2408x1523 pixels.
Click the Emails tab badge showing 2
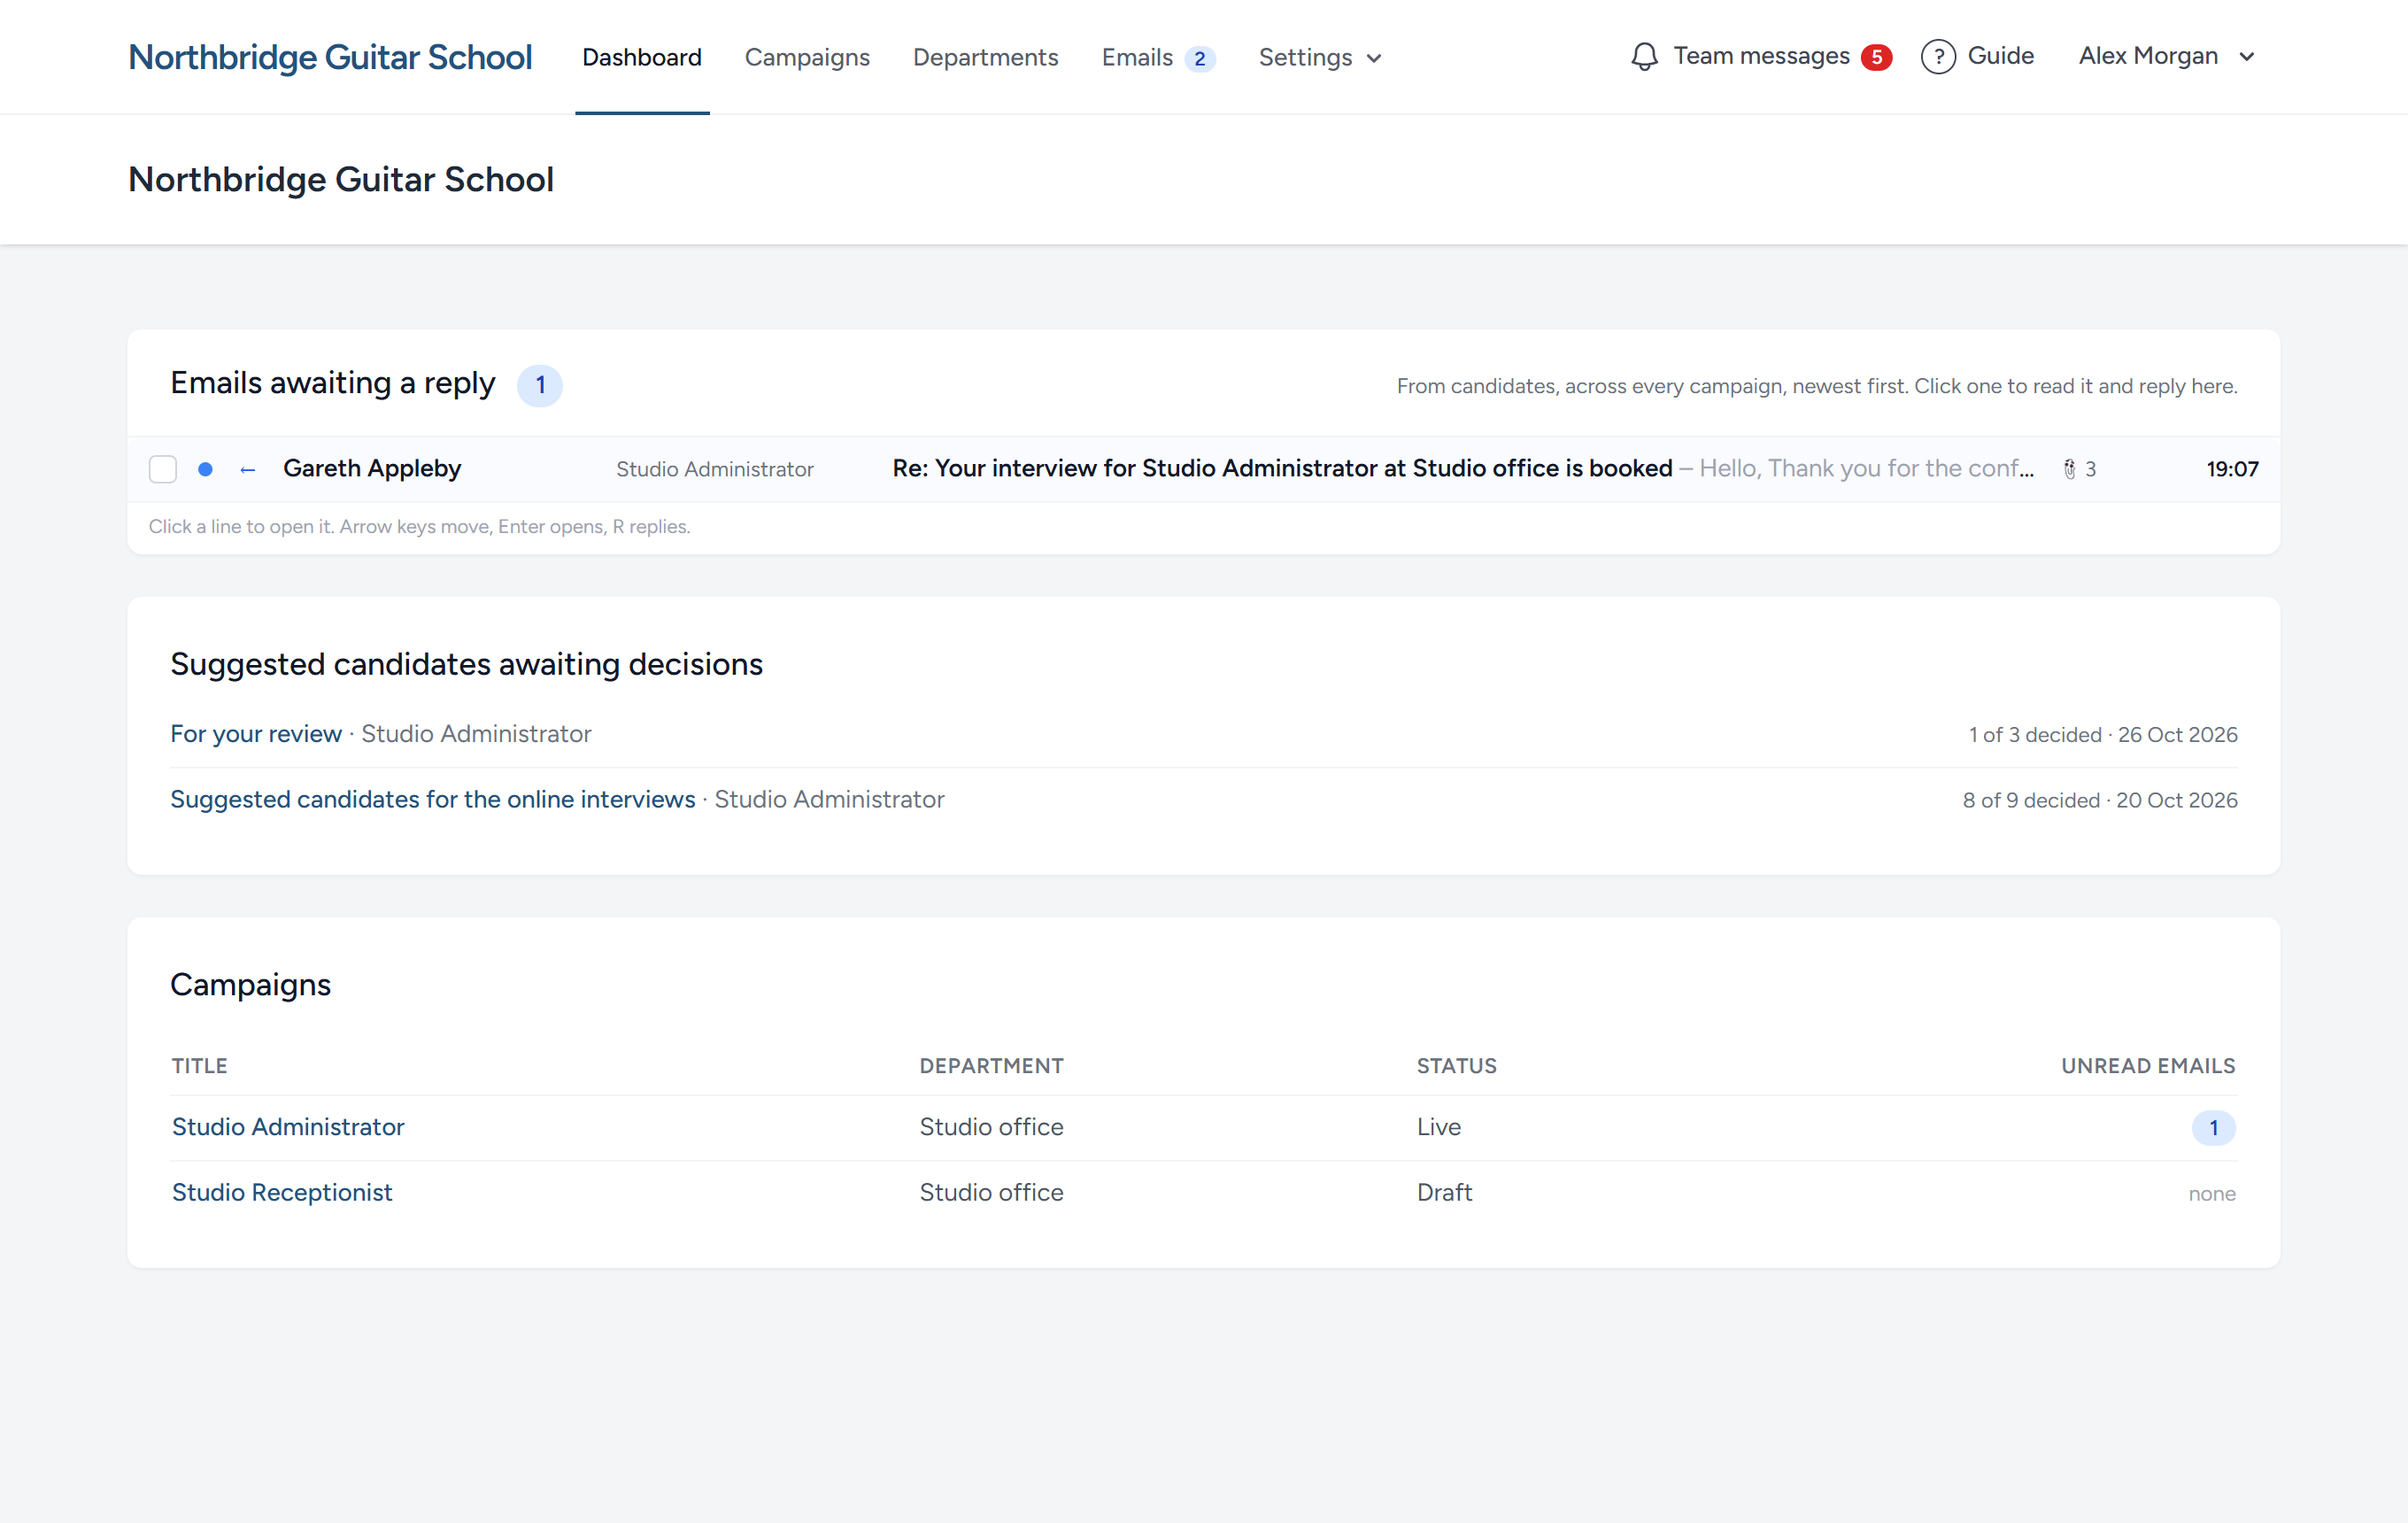tap(1199, 58)
